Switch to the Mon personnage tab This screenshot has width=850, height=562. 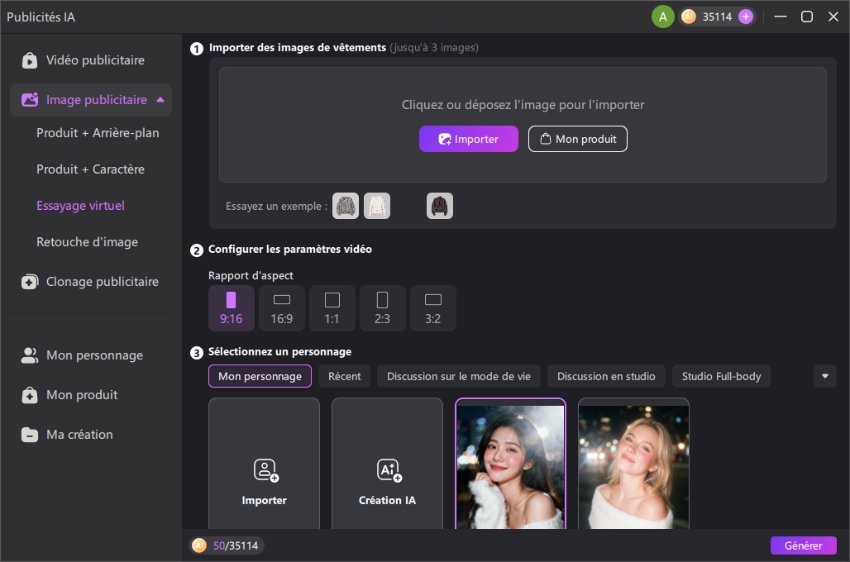pyautogui.click(x=260, y=376)
